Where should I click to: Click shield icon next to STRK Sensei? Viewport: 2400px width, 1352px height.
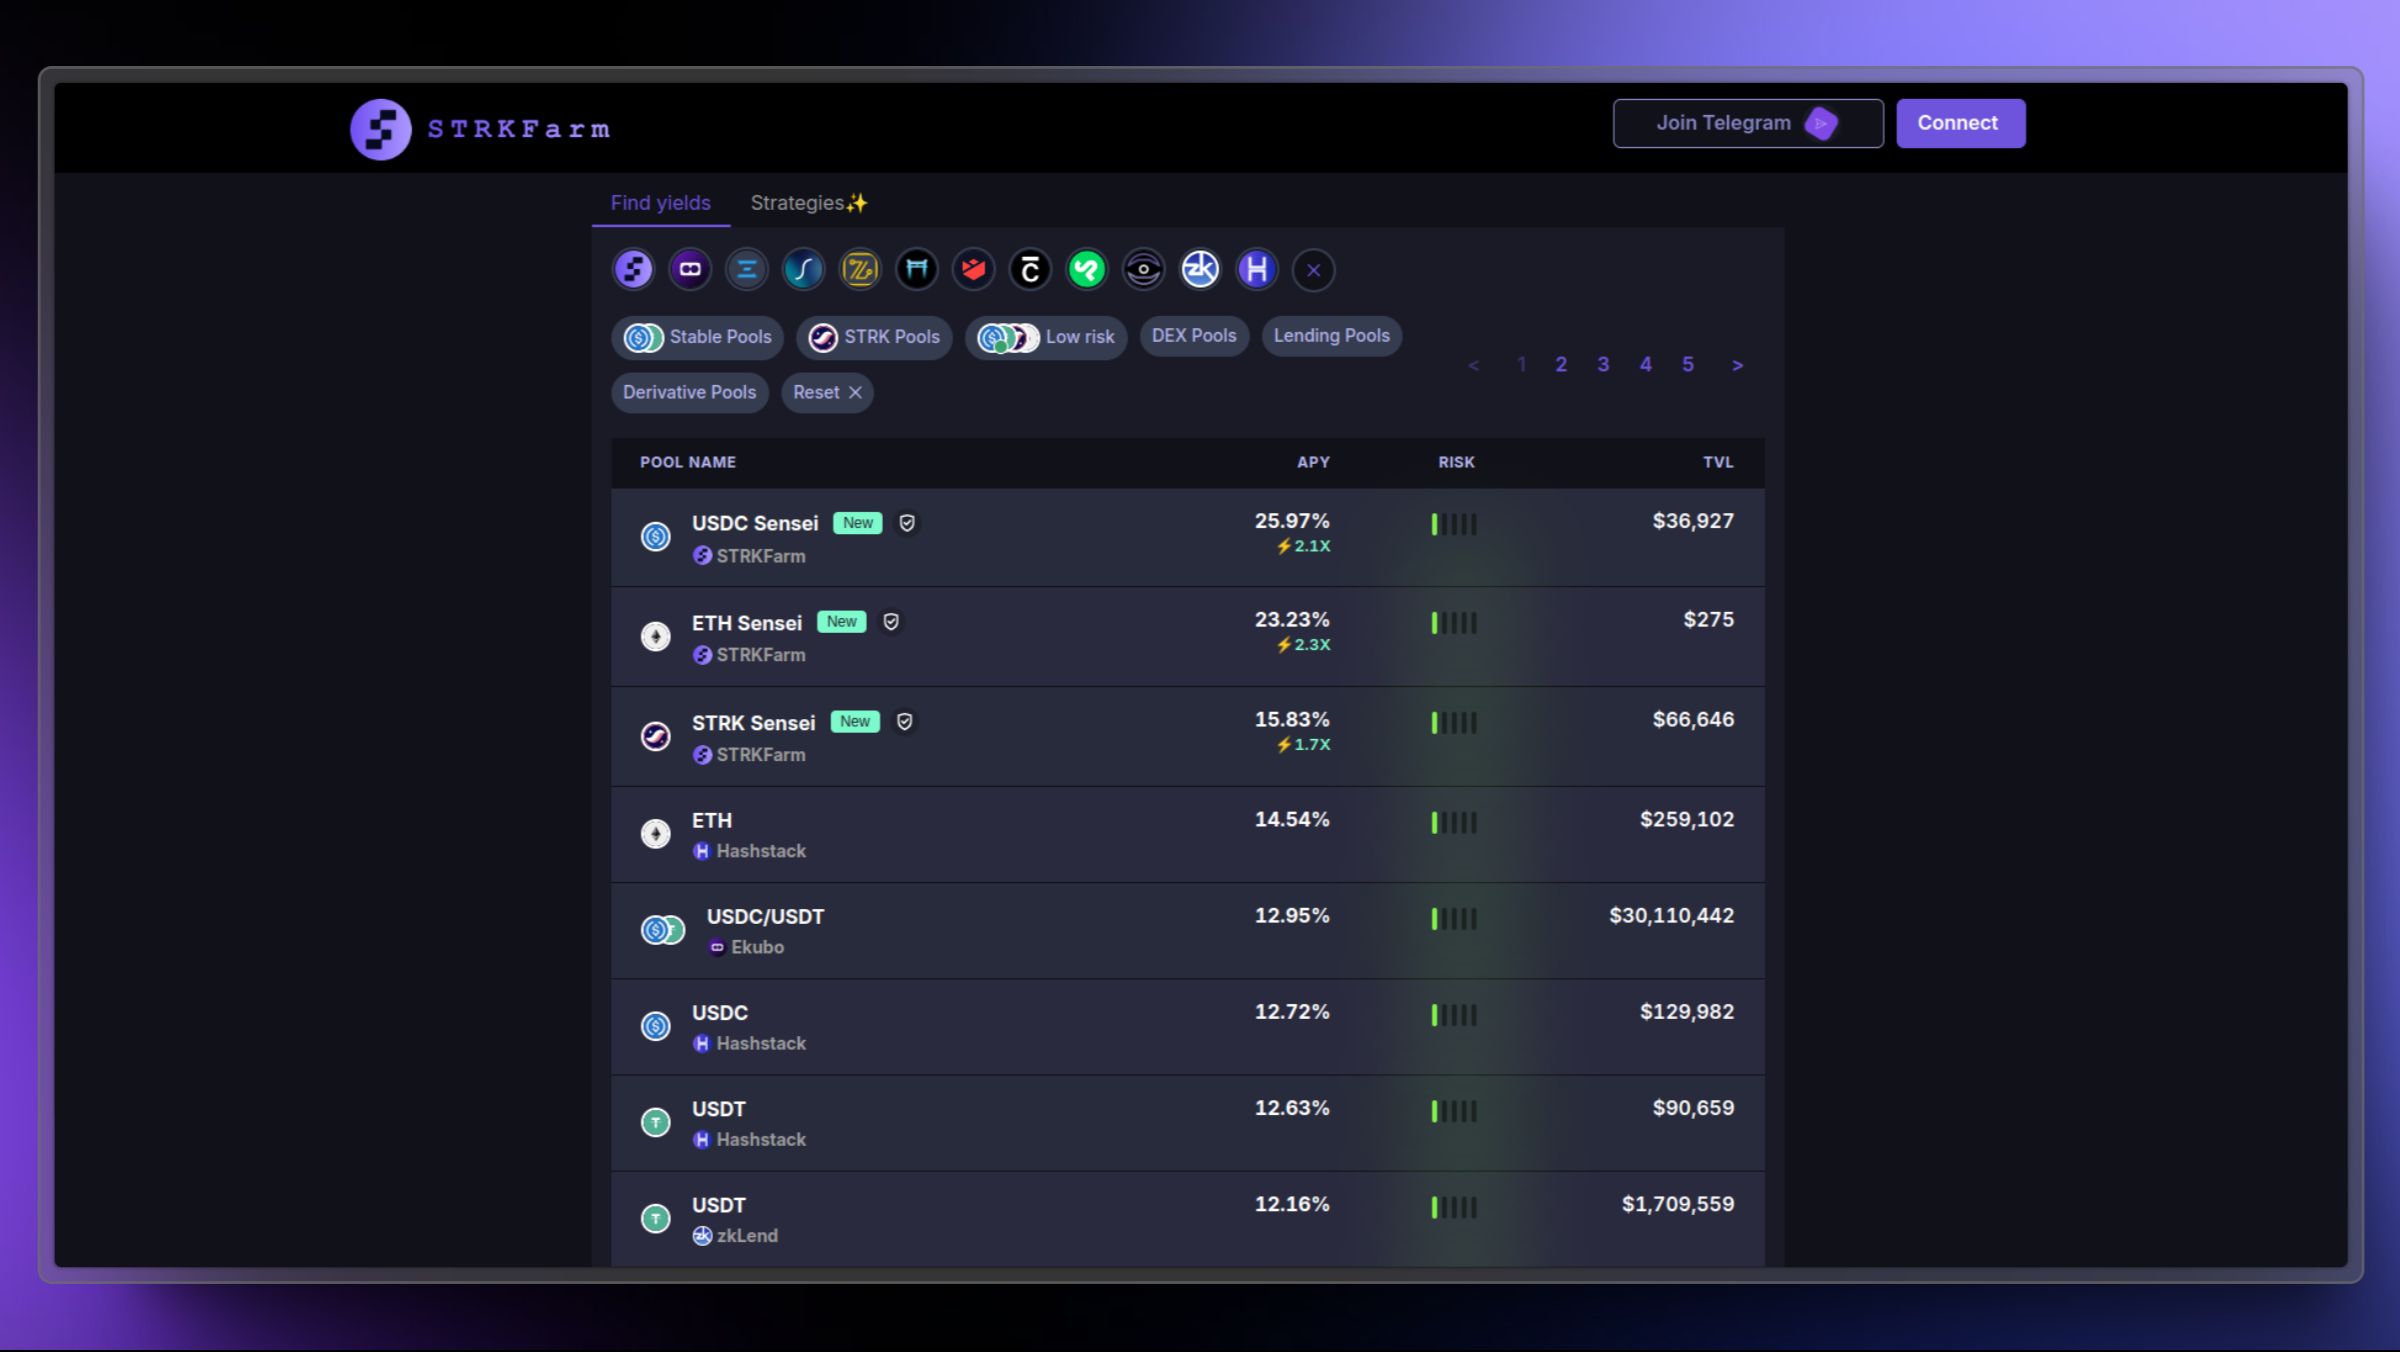tap(905, 722)
